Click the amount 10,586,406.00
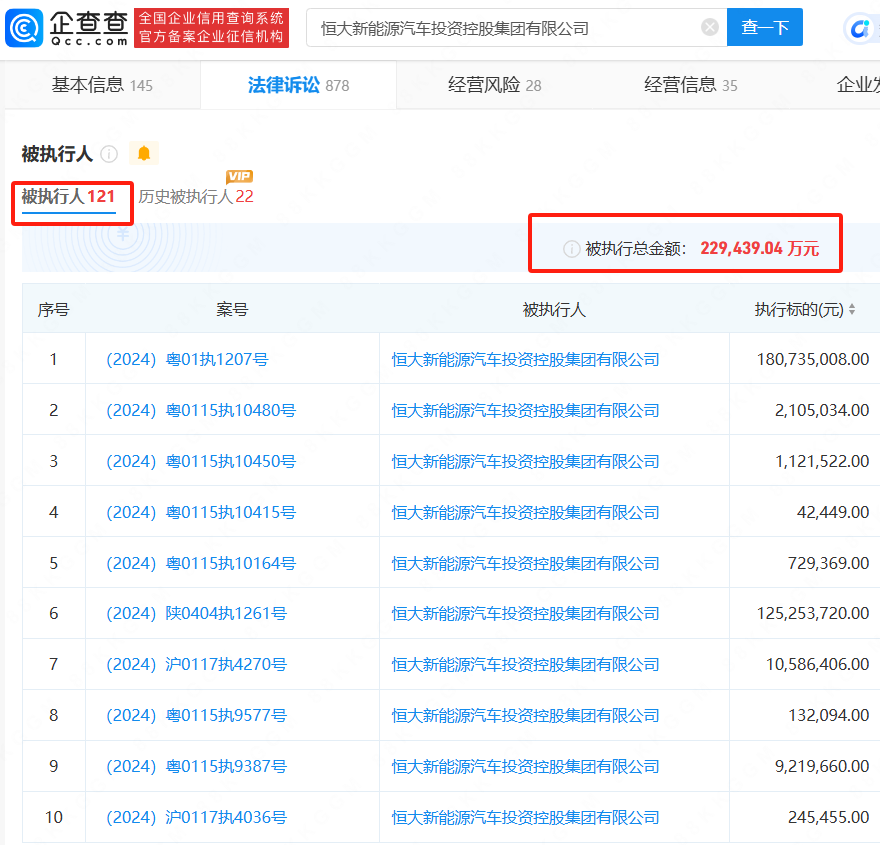The image size is (880, 845). point(817,664)
